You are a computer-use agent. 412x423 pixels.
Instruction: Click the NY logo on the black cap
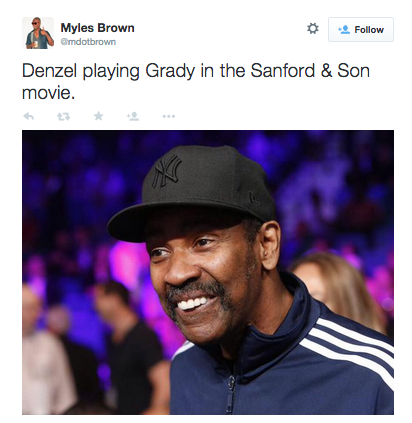pyautogui.click(x=166, y=171)
